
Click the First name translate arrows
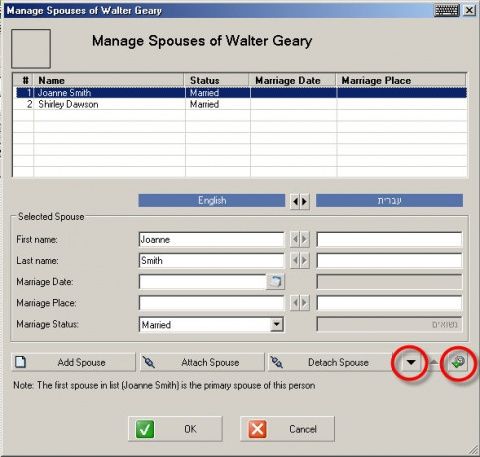(x=300, y=239)
